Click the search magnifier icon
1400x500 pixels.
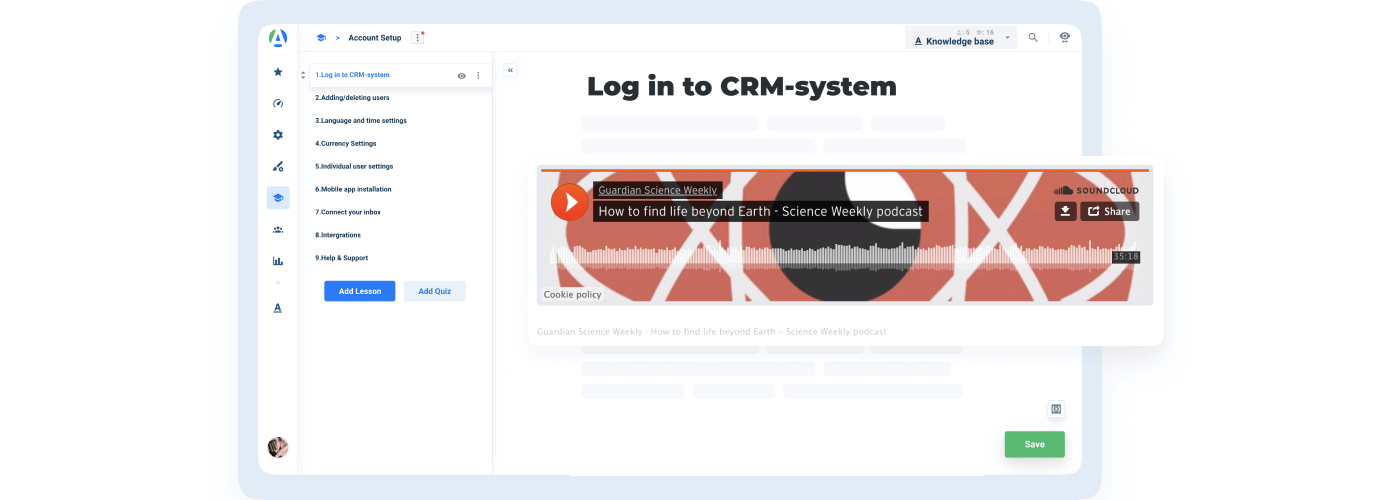pyautogui.click(x=1033, y=38)
